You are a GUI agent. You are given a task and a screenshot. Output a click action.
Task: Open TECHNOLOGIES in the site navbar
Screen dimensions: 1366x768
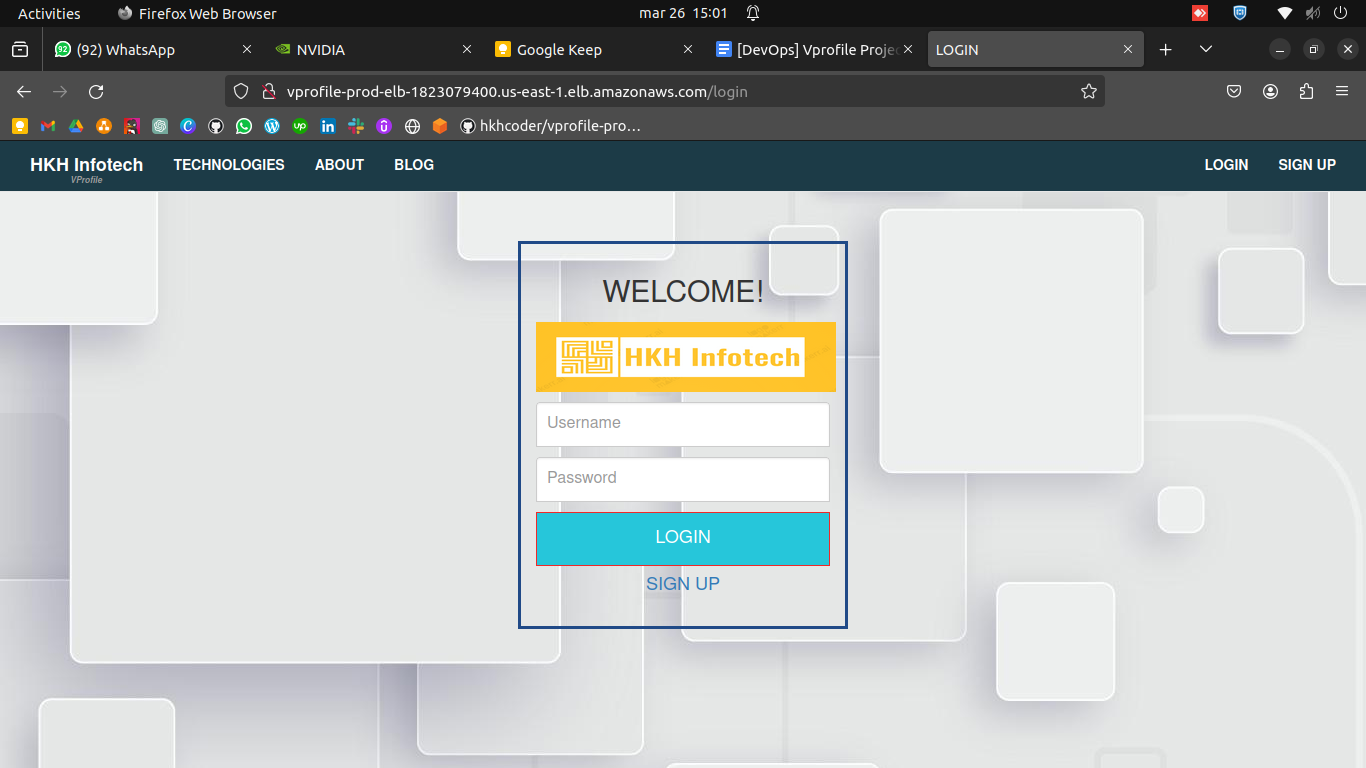(x=229, y=165)
